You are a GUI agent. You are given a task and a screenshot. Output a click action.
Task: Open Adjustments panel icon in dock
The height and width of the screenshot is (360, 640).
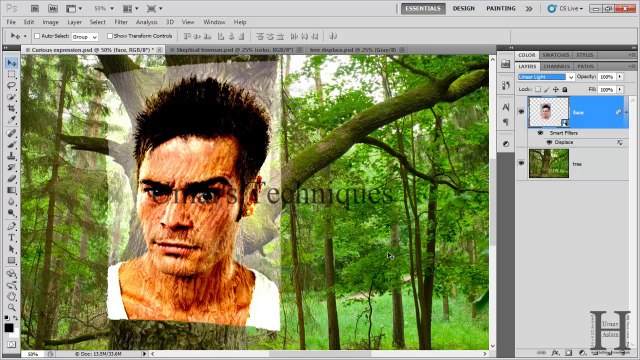click(x=506, y=144)
